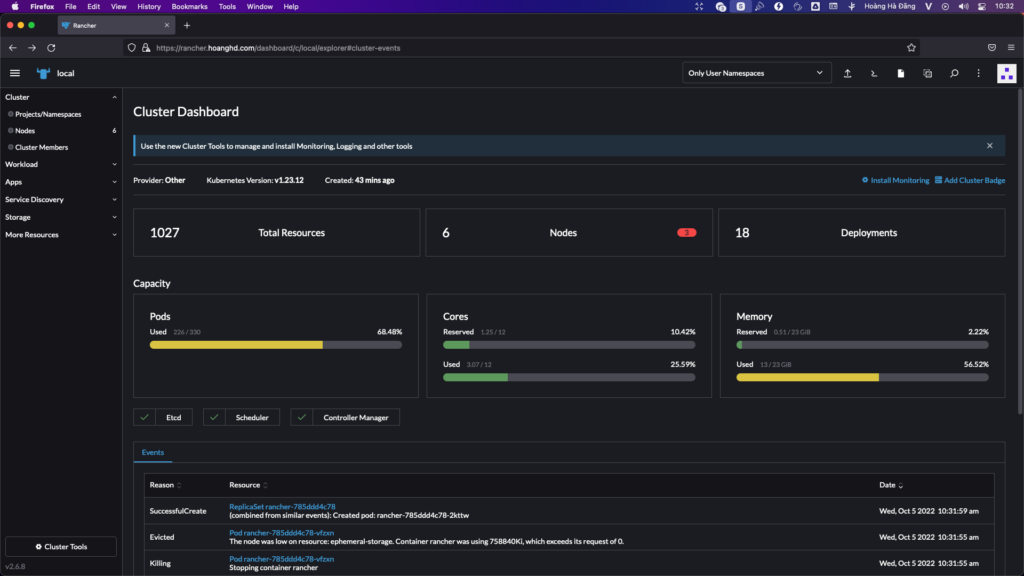Open Projects/Namespaces in sidebar

[48, 114]
